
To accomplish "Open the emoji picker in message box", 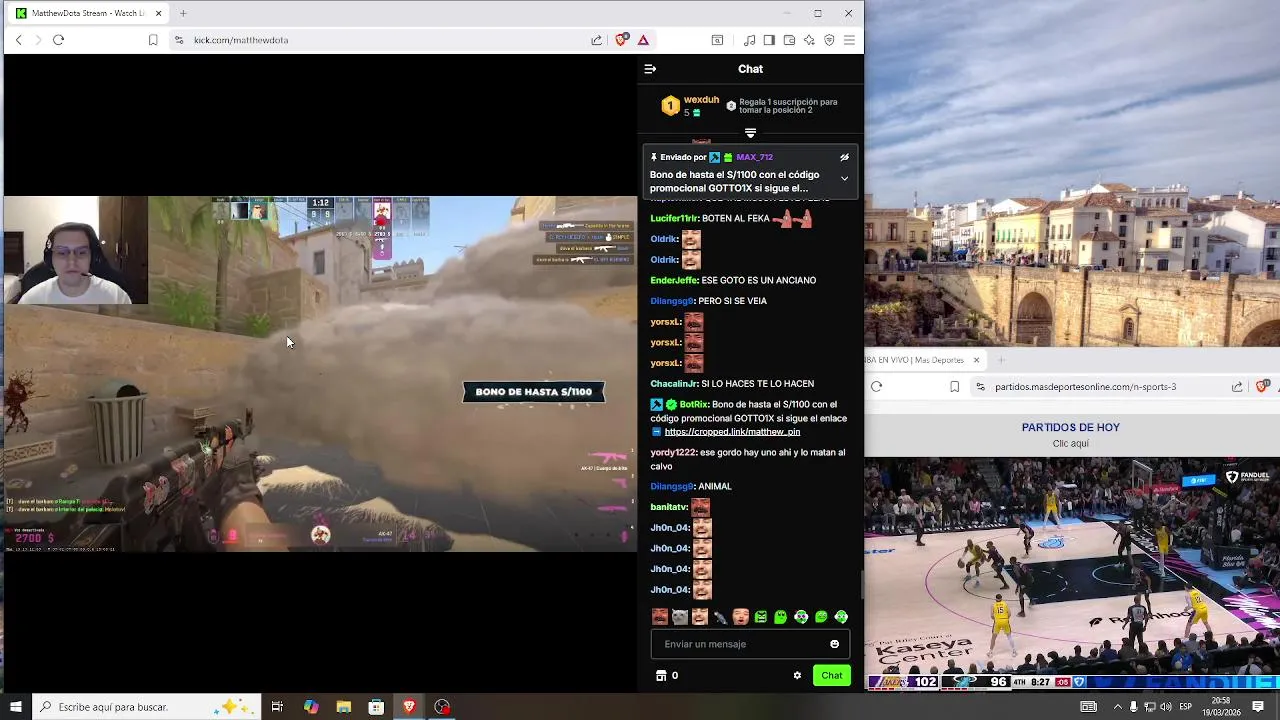I will pos(835,644).
